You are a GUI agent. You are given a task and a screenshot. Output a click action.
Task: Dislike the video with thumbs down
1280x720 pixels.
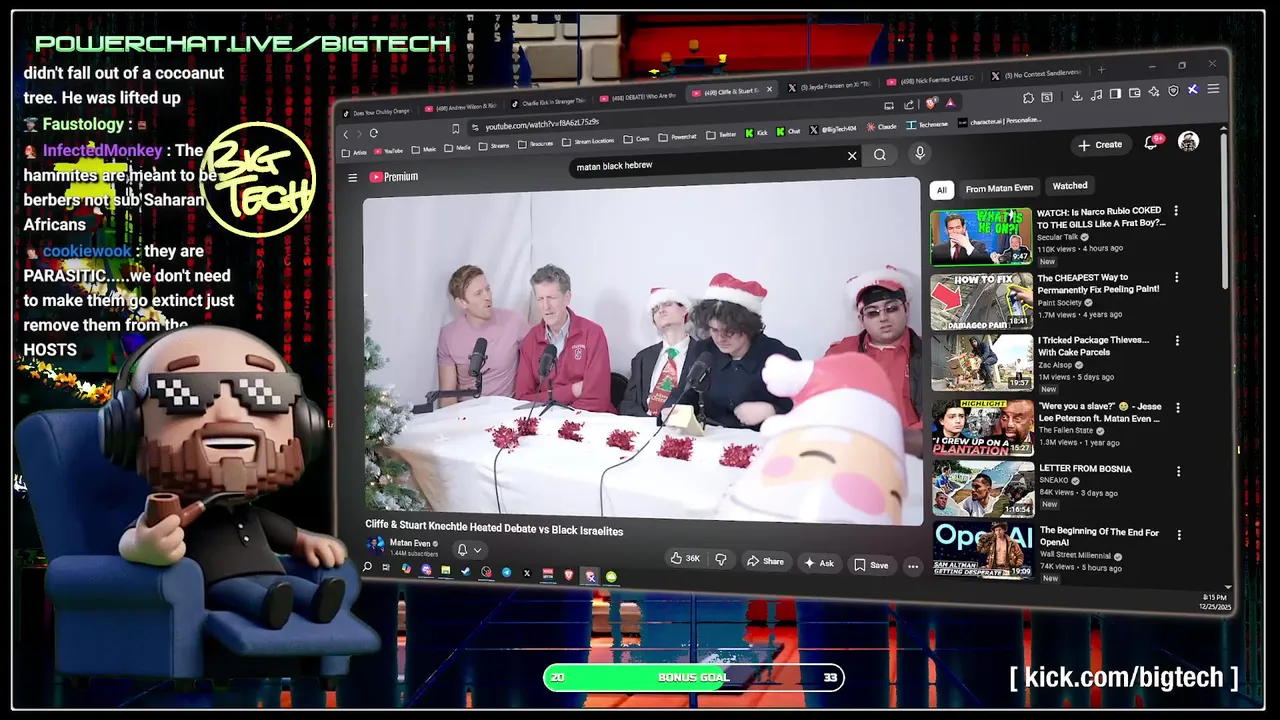(721, 559)
